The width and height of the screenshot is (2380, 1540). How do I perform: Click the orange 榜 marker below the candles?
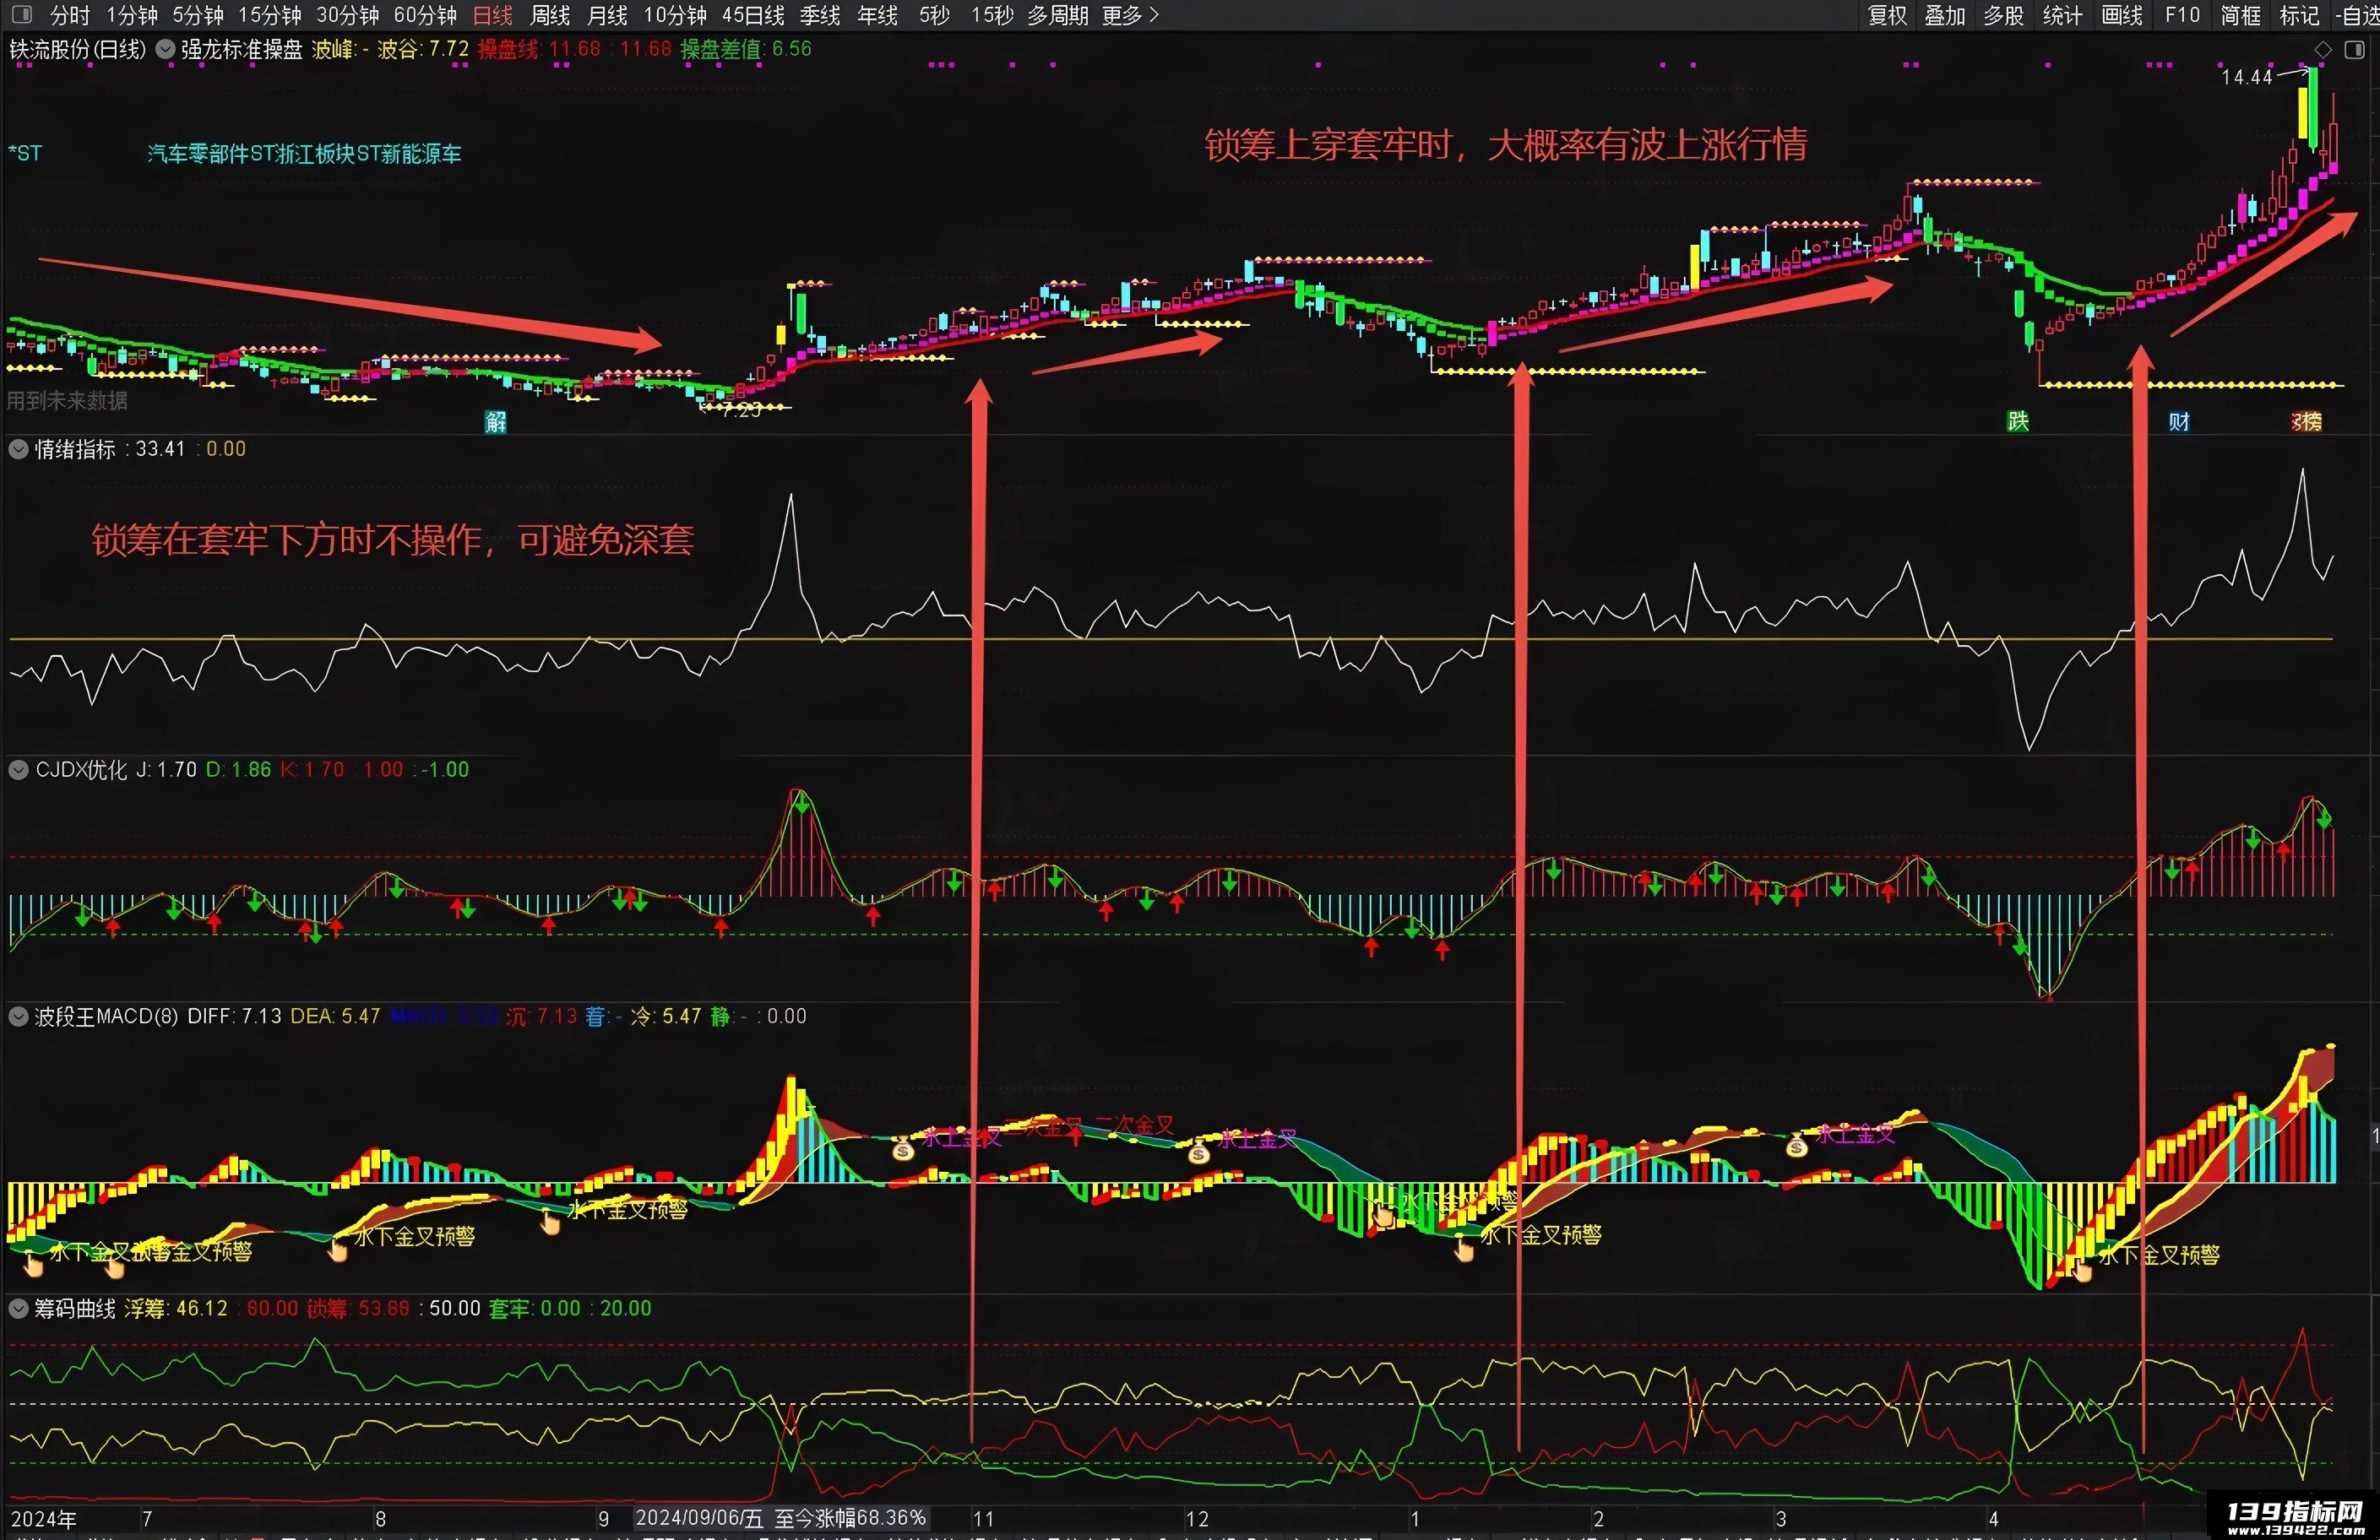click(2306, 421)
